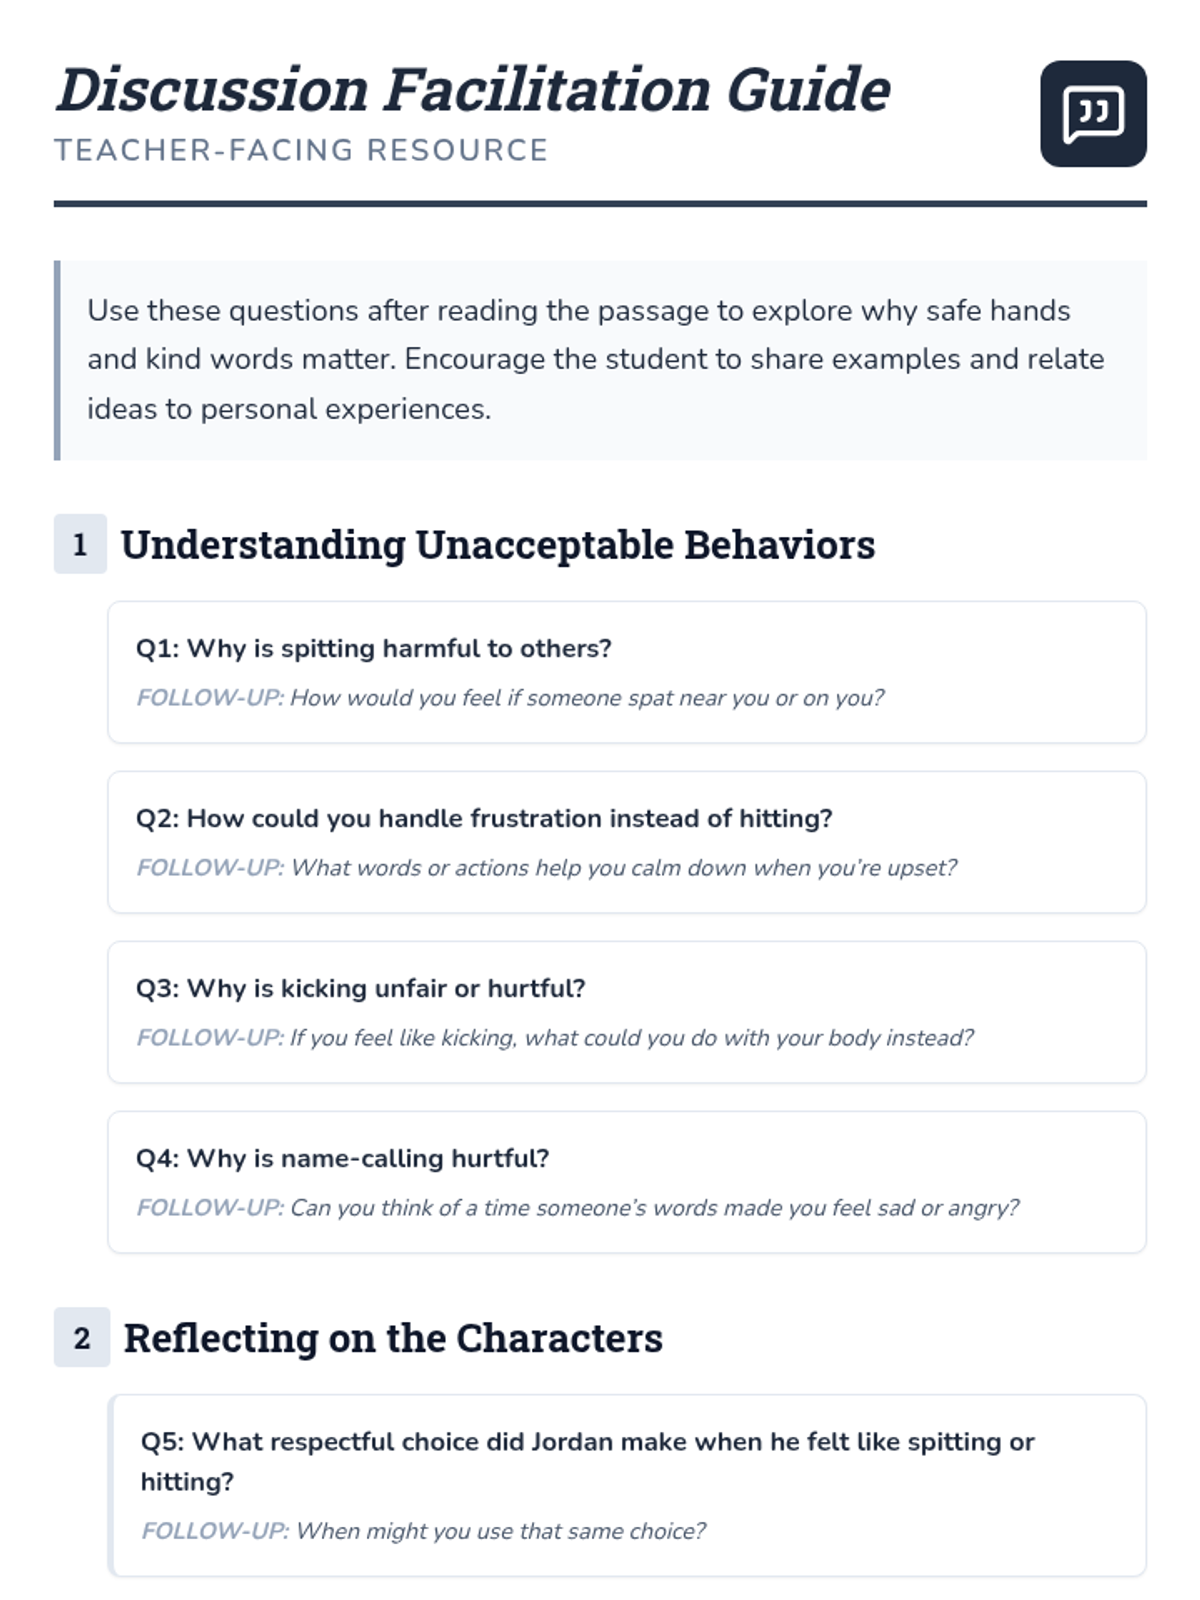Click the Discussion Facilitation Guide title
This screenshot has height=1600, width=1200.
pyautogui.click(x=472, y=90)
